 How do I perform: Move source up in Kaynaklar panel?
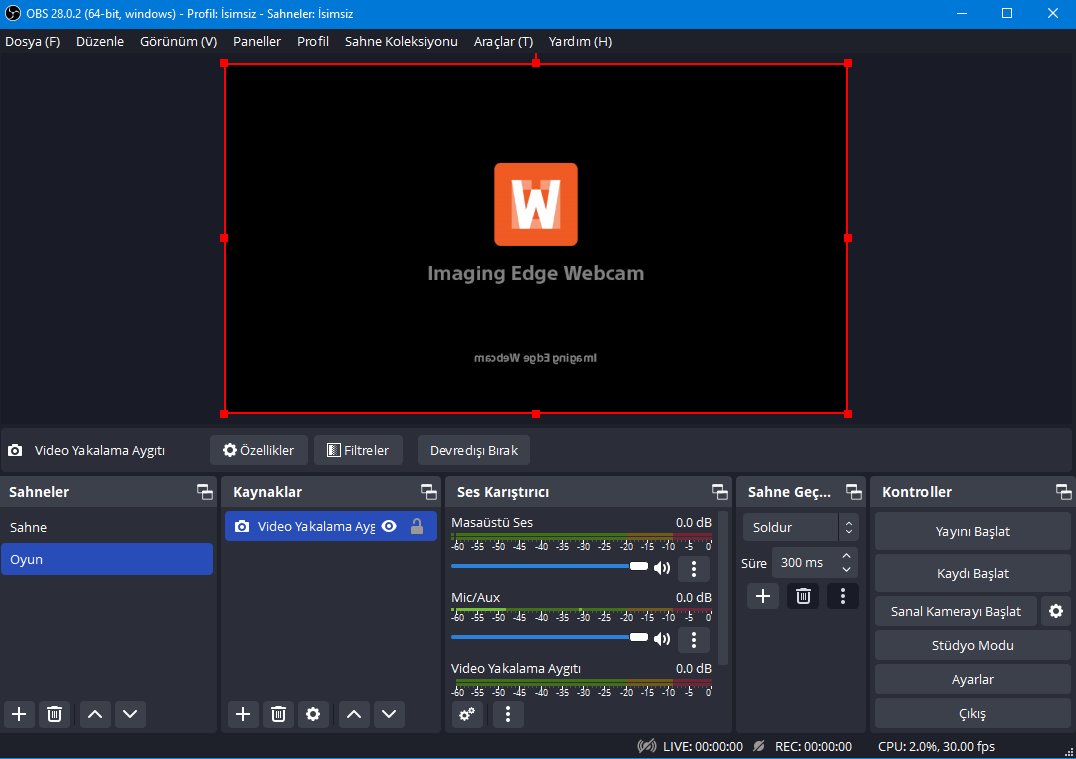[x=354, y=714]
